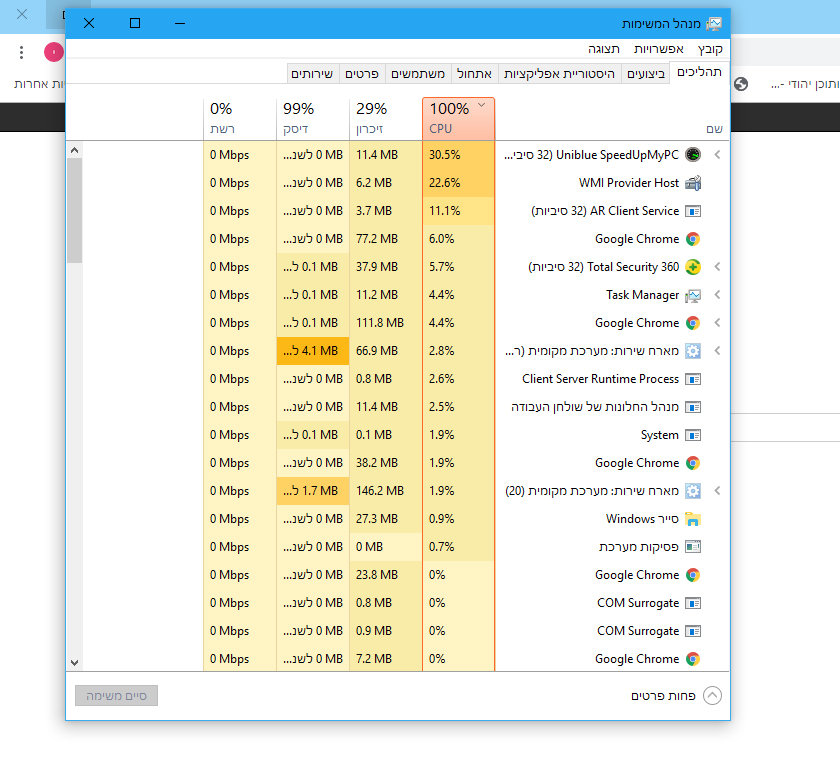Viewport: 840px width, 776px height.
Task: Expand the Uniblue SpeedUpMyPC process group
Action: point(717,155)
